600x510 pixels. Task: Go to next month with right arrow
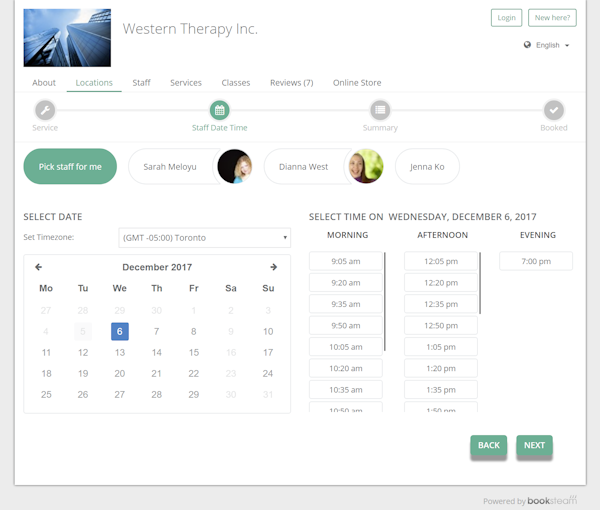point(273,267)
